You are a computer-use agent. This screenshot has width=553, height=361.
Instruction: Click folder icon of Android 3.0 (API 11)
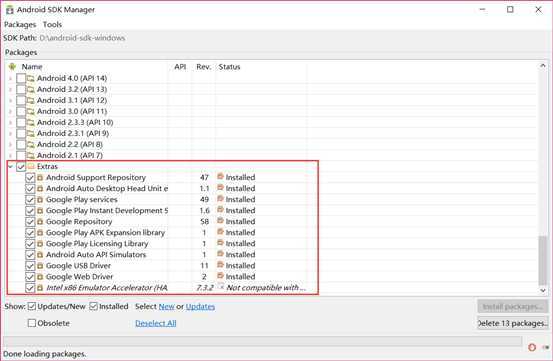coord(31,111)
